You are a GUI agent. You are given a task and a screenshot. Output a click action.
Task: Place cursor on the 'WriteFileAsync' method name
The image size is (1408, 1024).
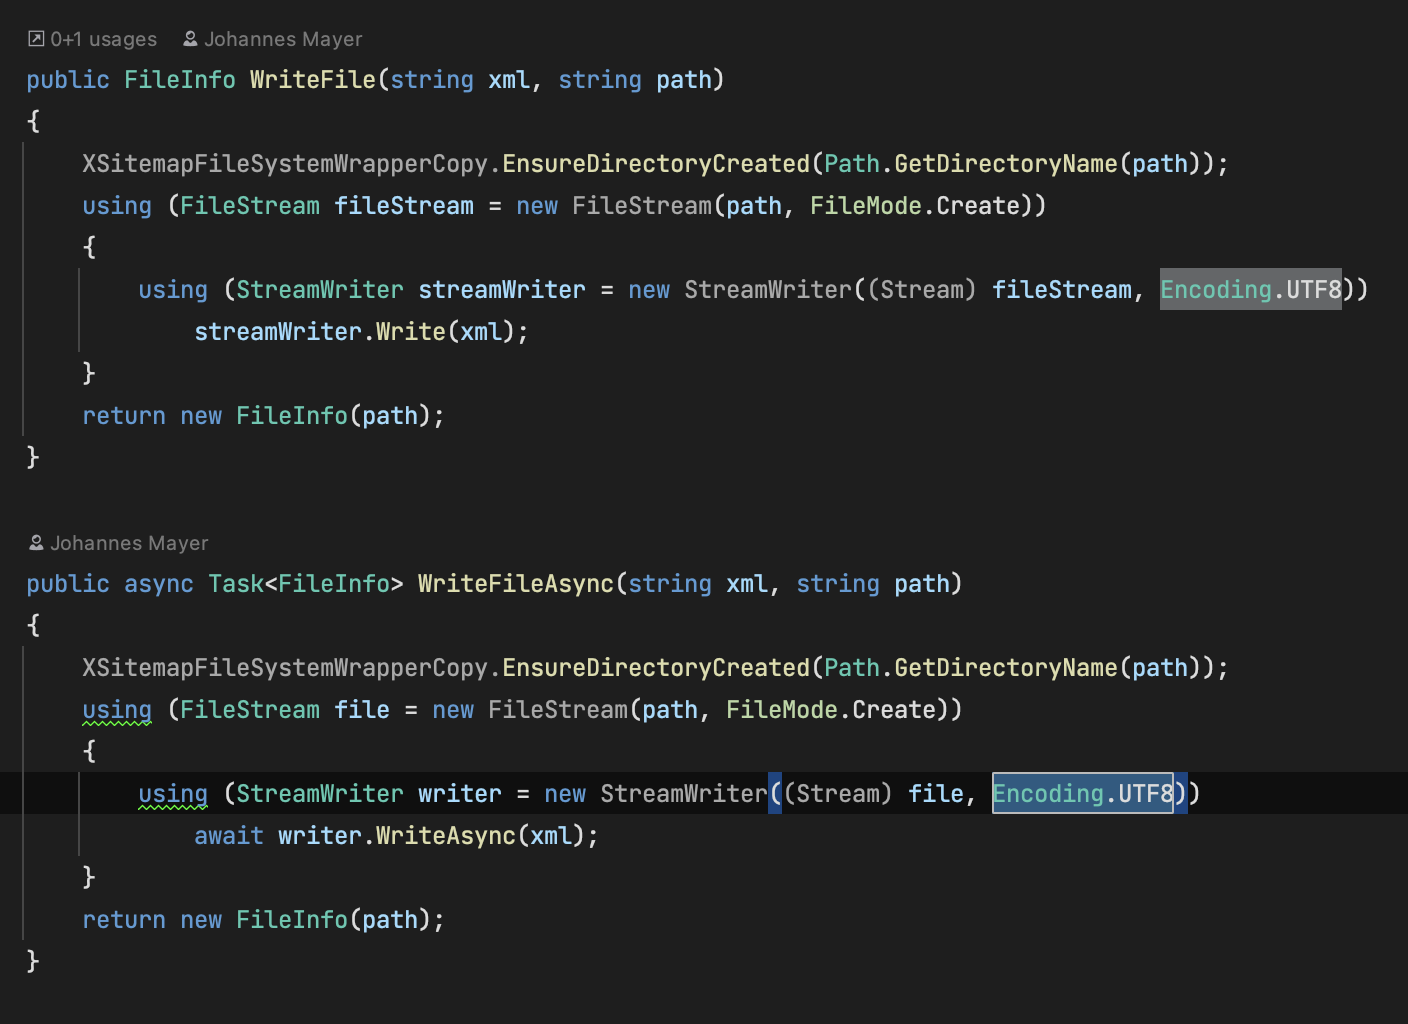click(516, 584)
